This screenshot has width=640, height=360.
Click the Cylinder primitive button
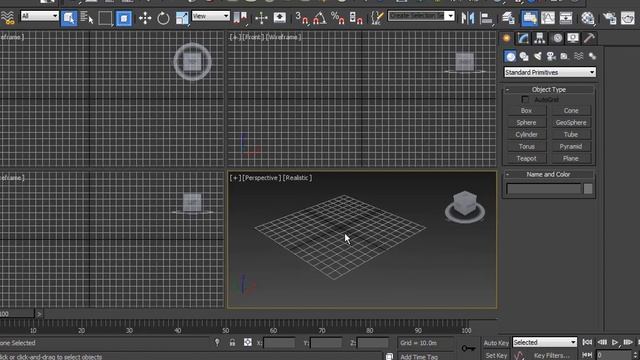tap(526, 134)
